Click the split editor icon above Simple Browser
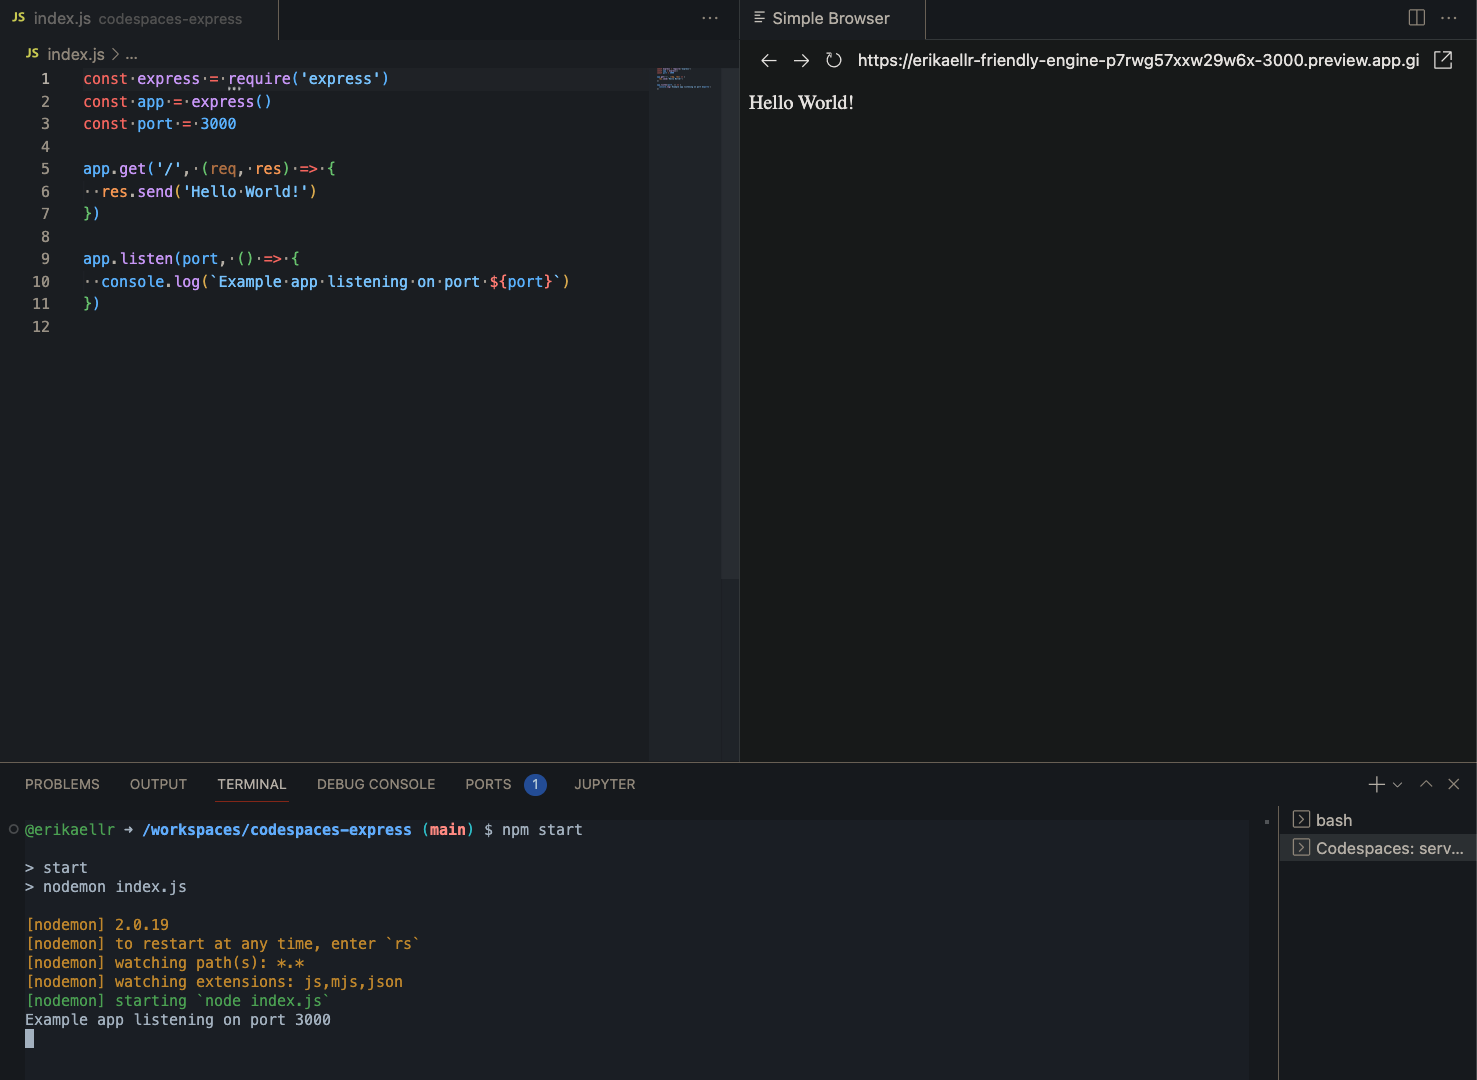This screenshot has height=1080, width=1477. 1416,17
